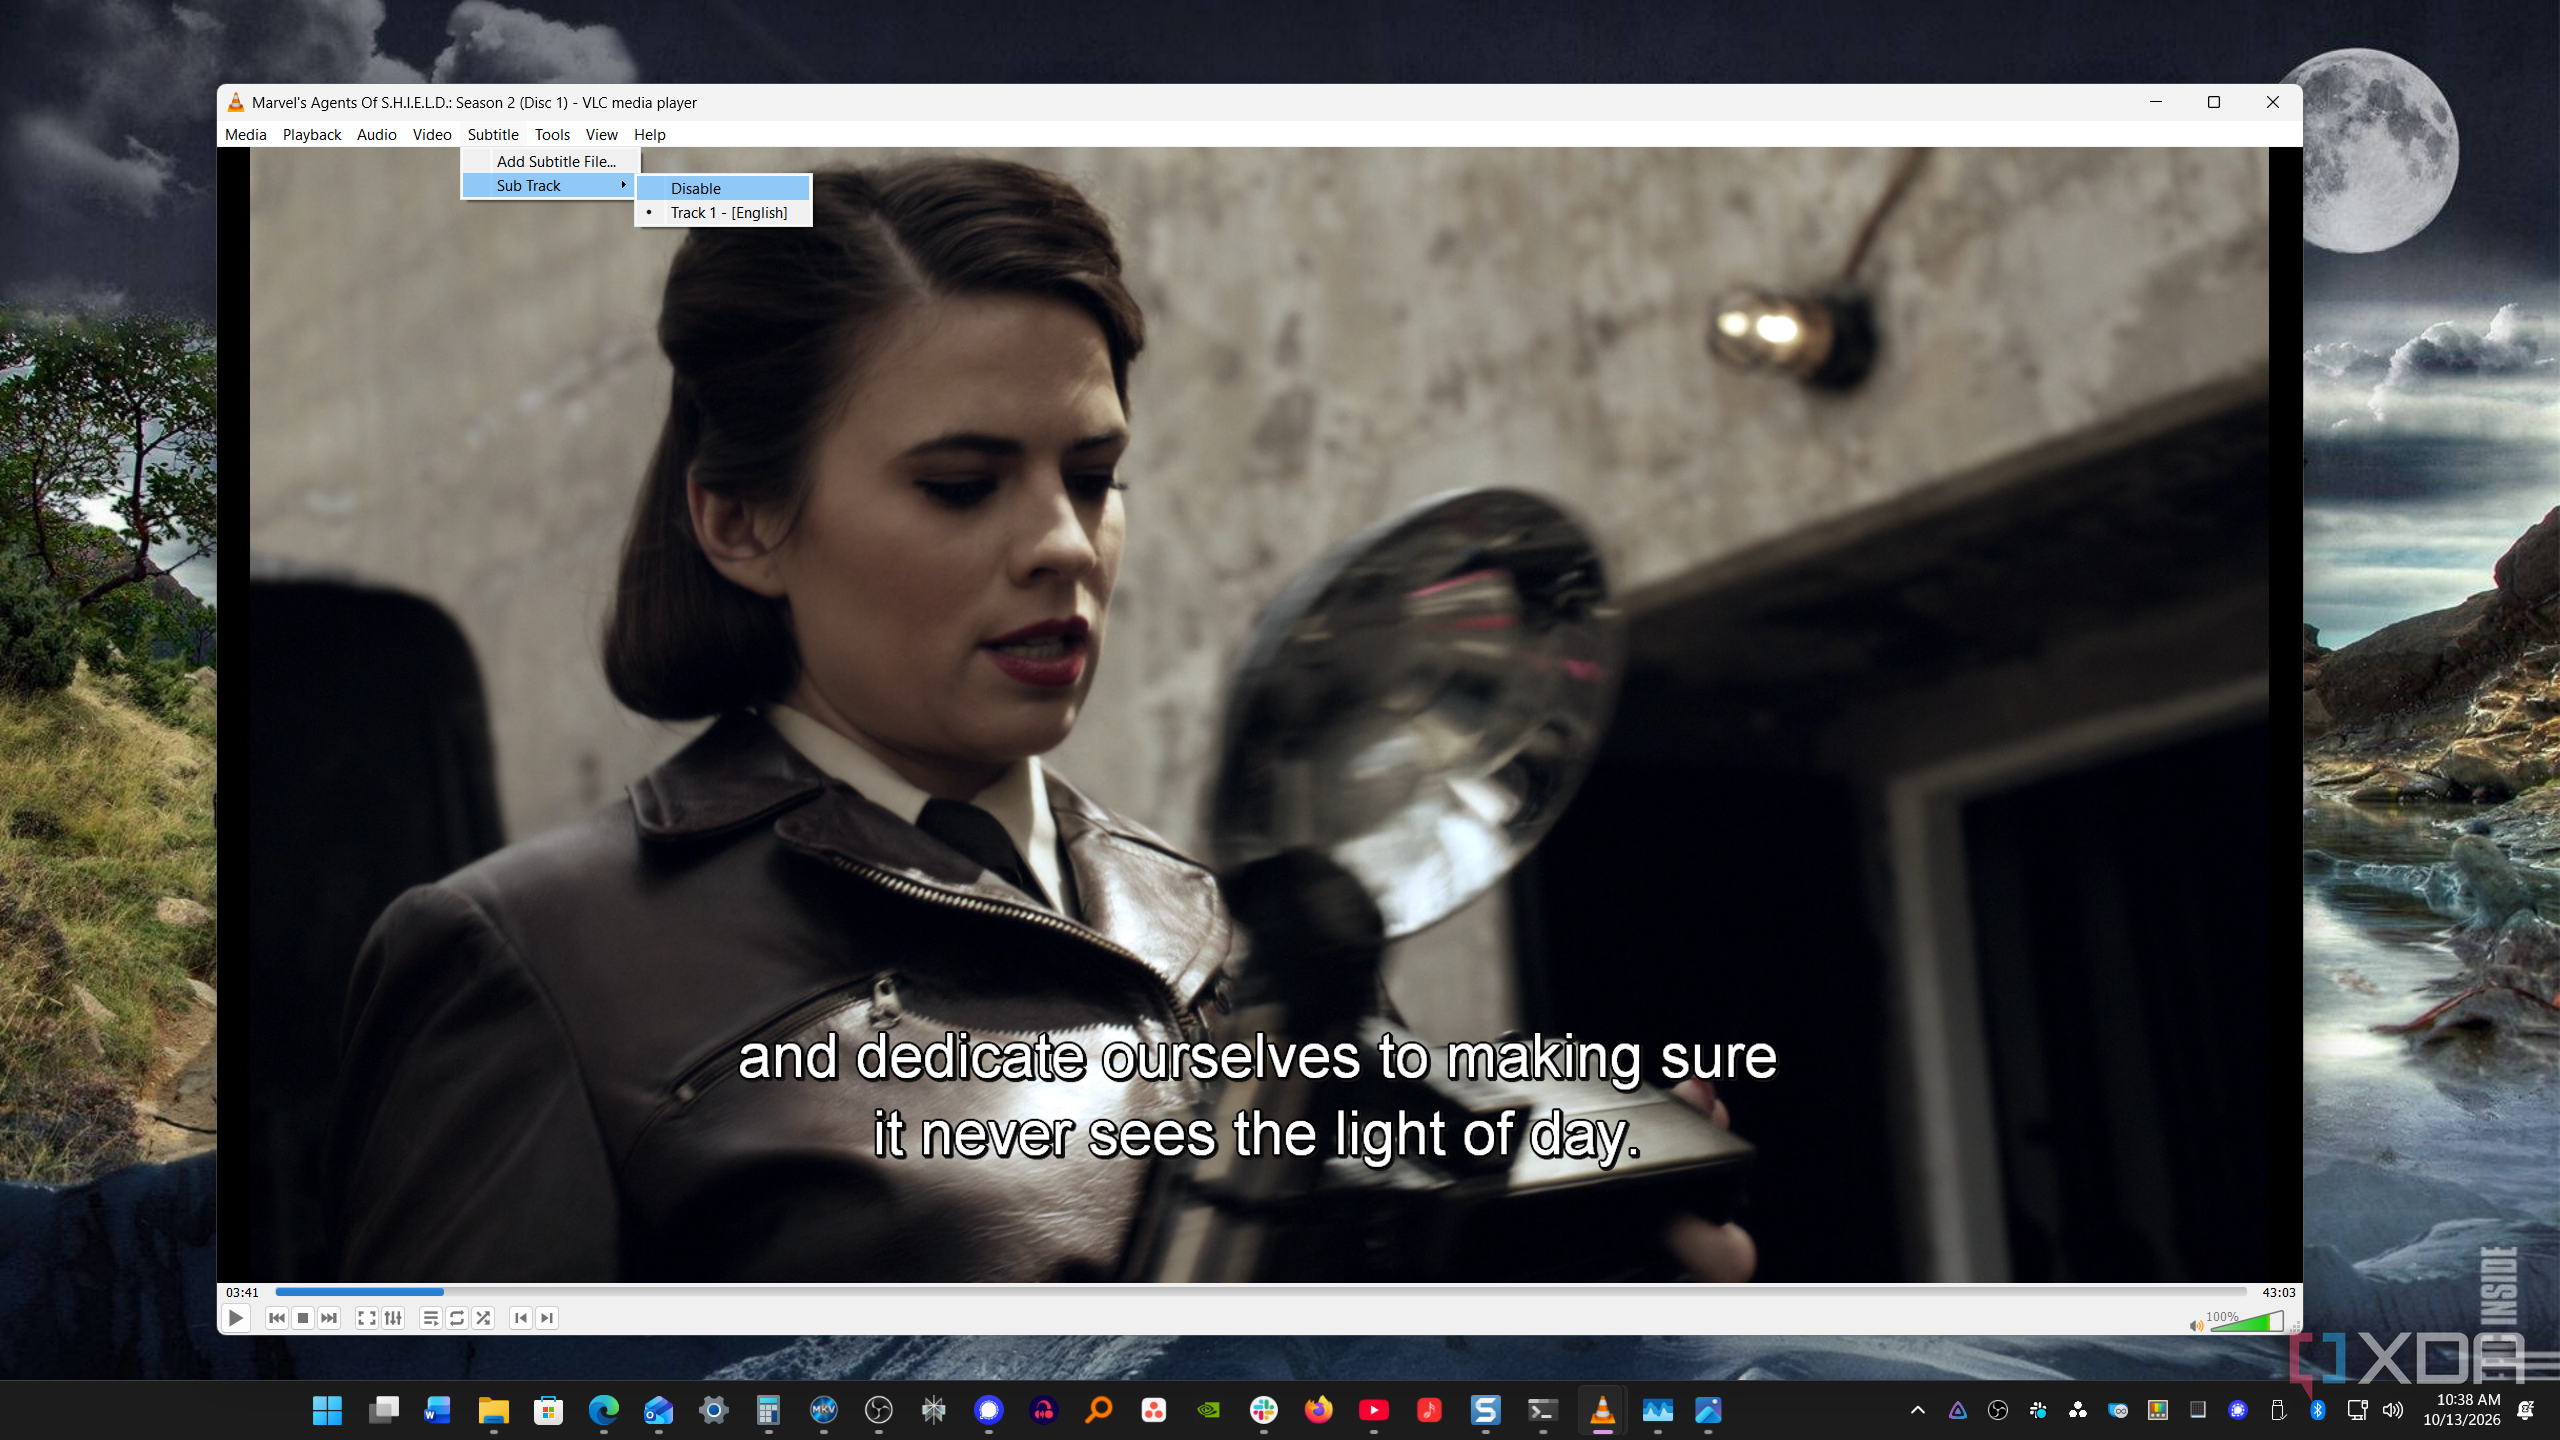This screenshot has height=1440, width=2560.
Task: Choose Add Subtitle File option
Action: tap(550, 161)
